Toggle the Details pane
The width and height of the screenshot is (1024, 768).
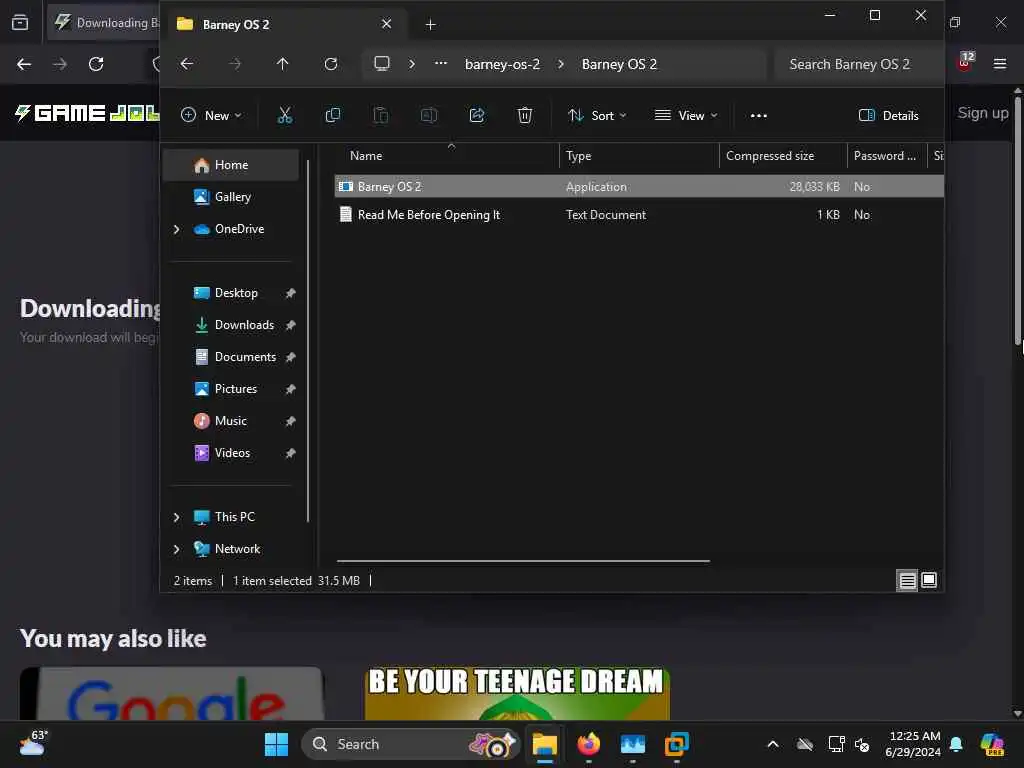point(888,116)
